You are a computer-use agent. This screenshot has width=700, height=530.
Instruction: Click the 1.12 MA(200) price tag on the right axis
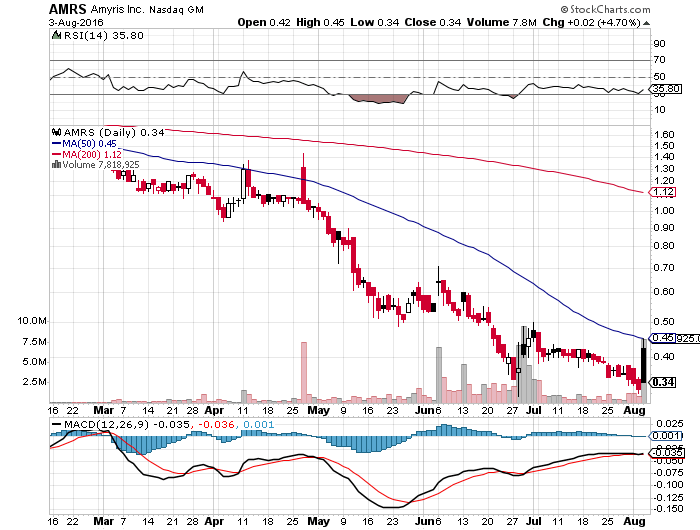(x=663, y=192)
